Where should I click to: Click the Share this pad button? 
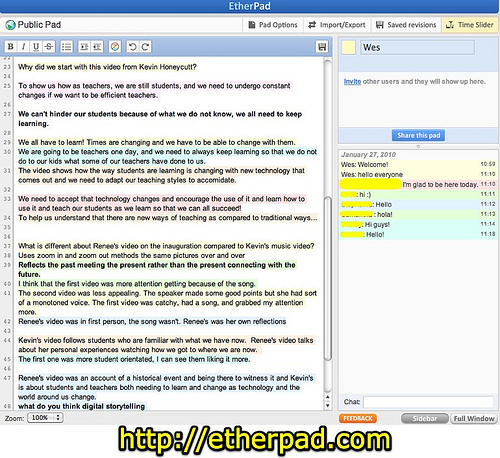click(x=419, y=135)
